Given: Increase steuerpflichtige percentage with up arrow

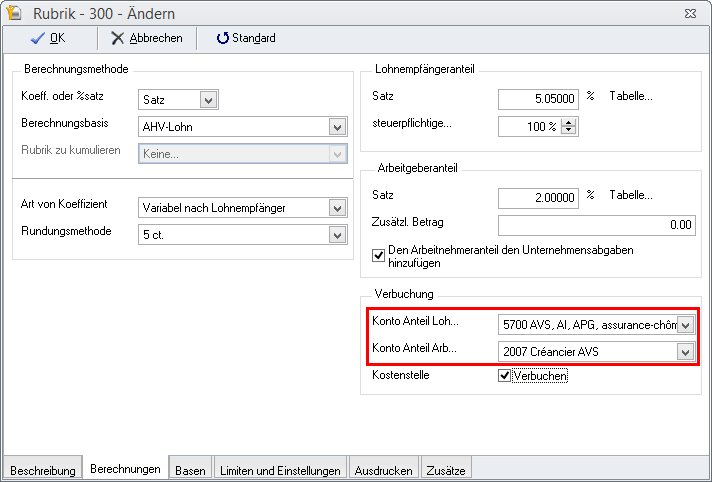Looking at the screenshot, I should click(569, 122).
